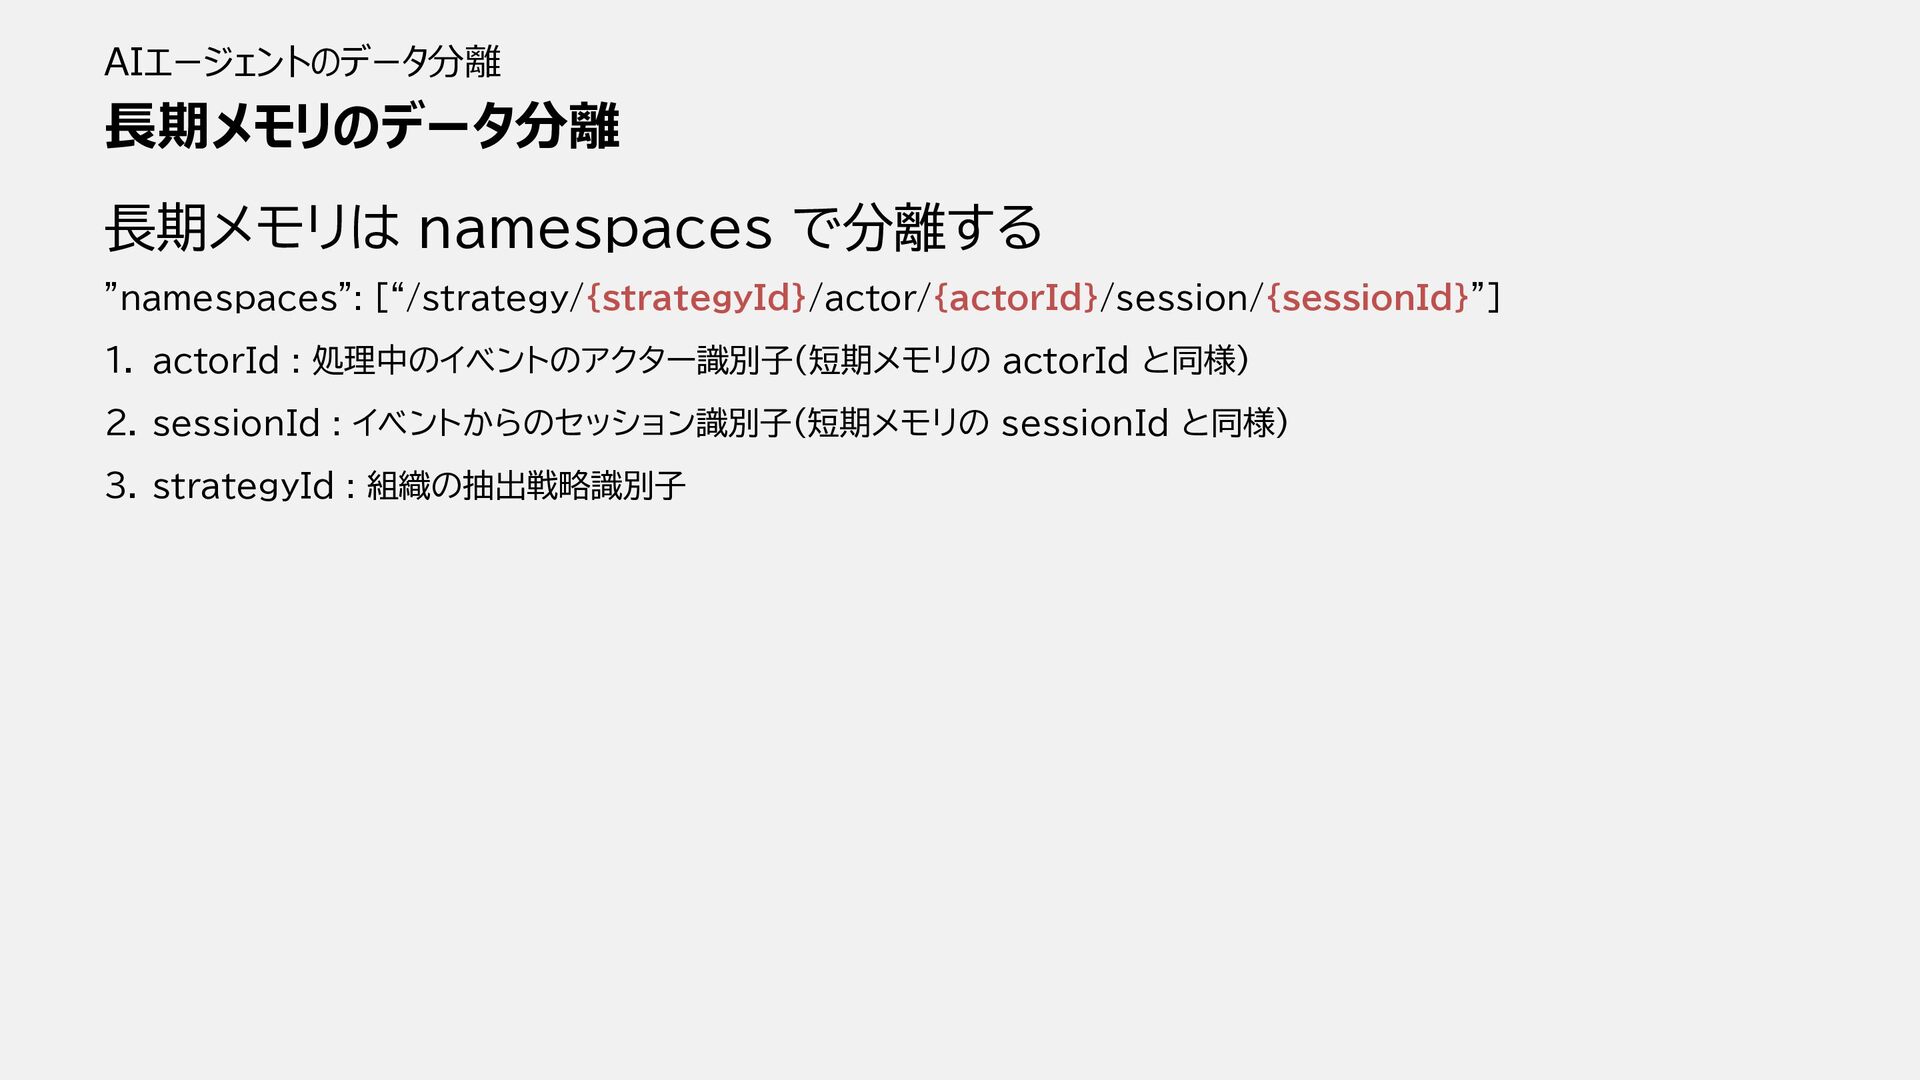Click the text 'イベントからのセッション識別子'
The height and width of the screenshot is (1080, 1920).
(571, 424)
